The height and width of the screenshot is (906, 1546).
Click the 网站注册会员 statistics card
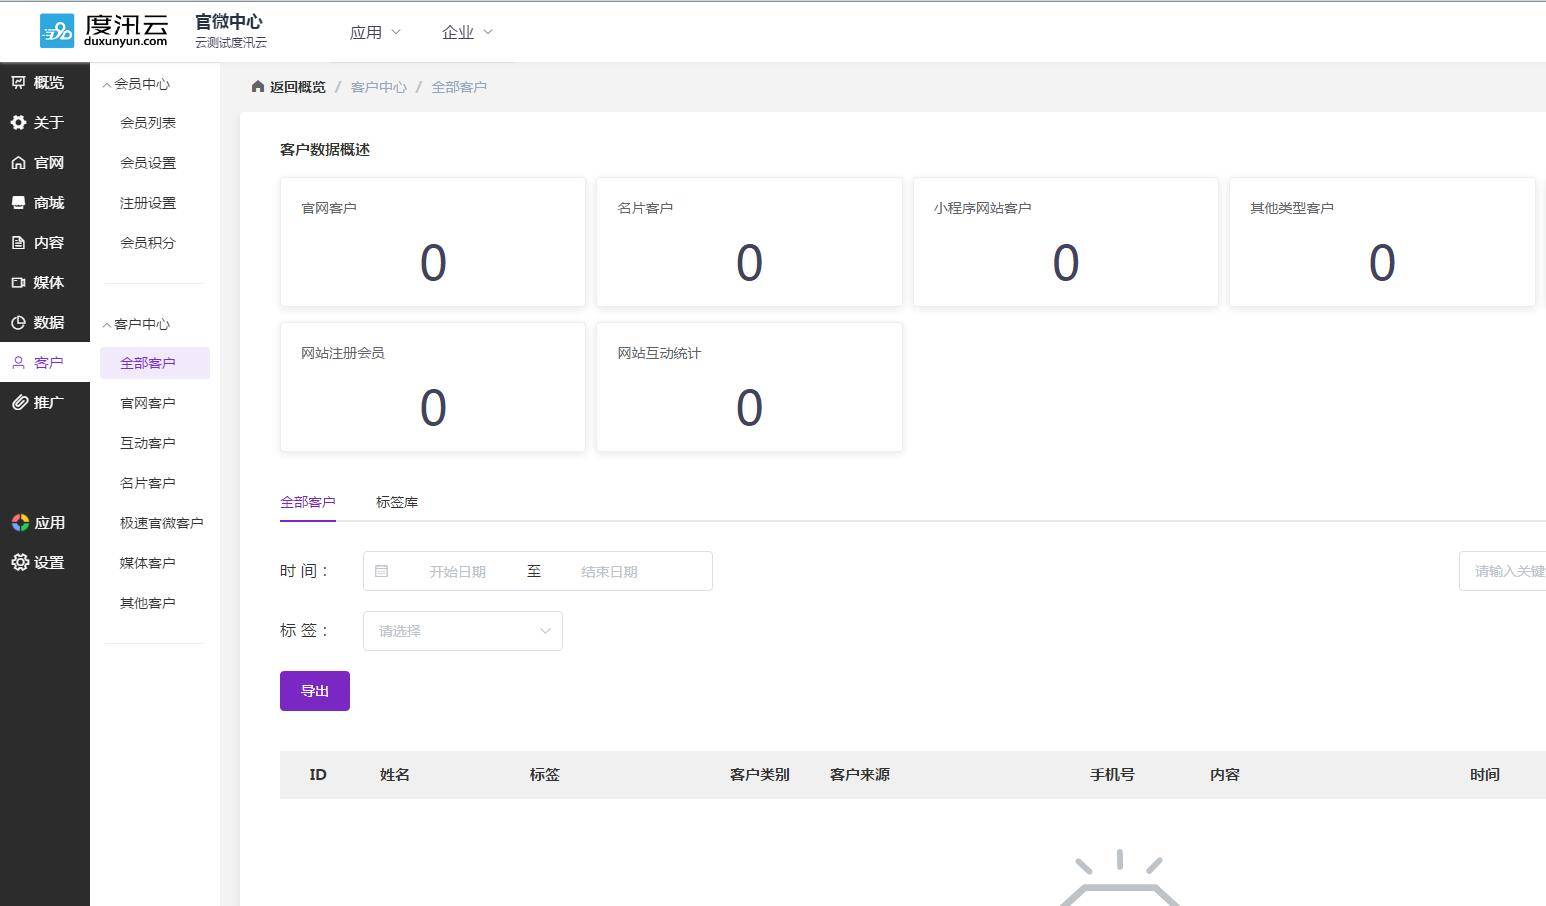click(433, 387)
